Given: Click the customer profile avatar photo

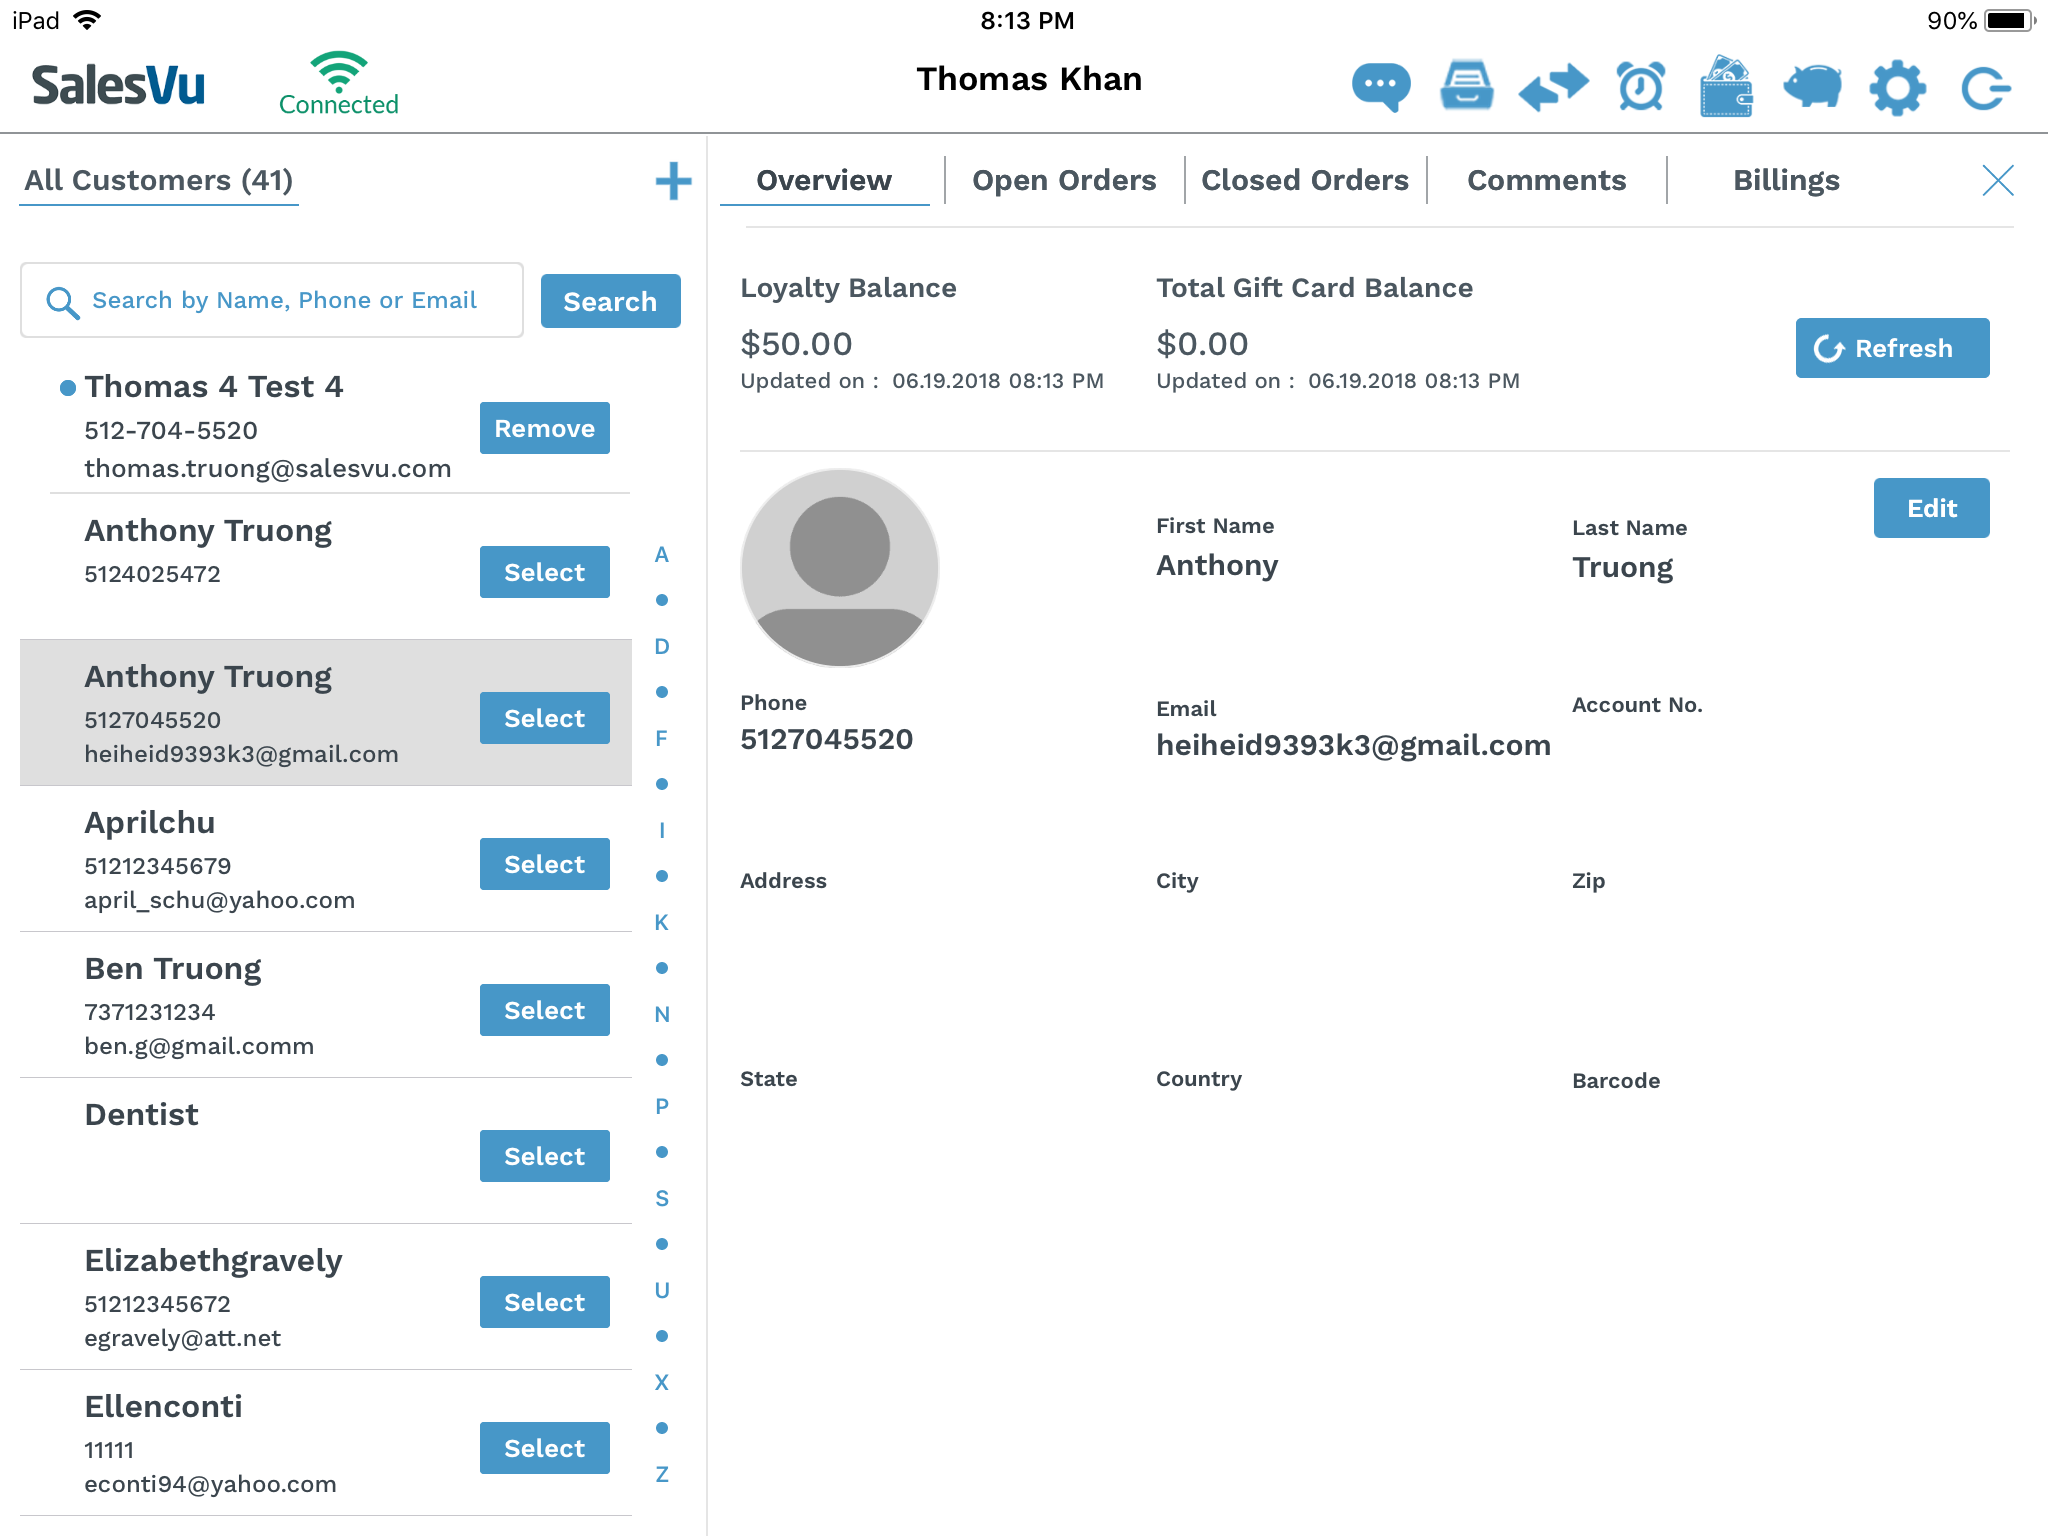Looking at the screenshot, I should 839,568.
